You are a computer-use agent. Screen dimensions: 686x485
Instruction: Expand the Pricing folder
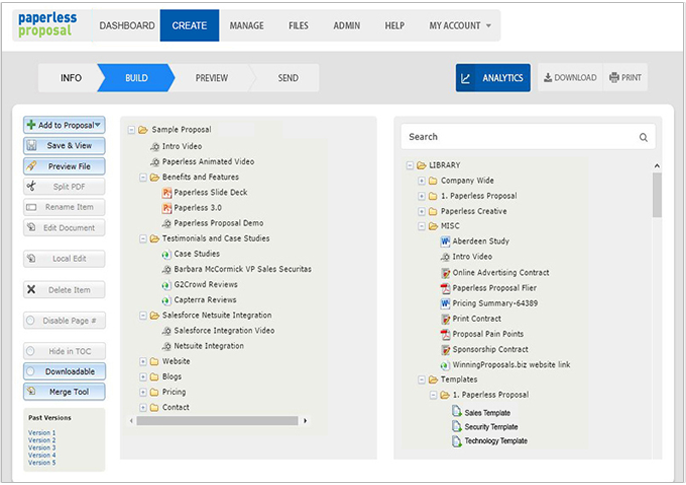[x=143, y=392]
